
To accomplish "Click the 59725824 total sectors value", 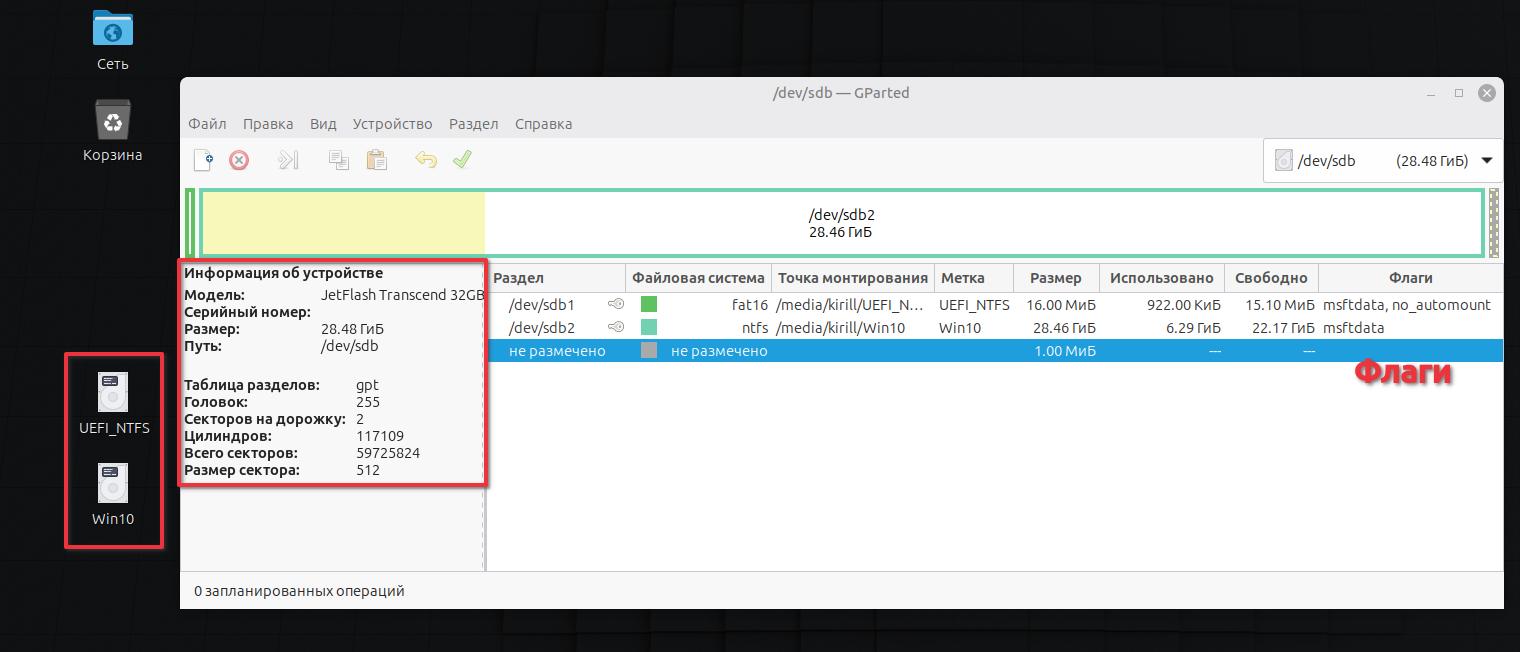I will point(388,453).
